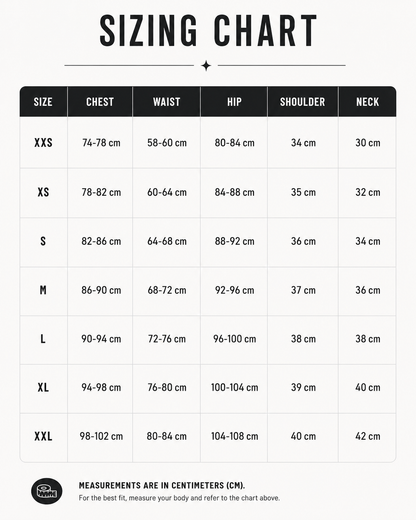Select the XXS size row label
Image resolution: width=416 pixels, height=520 pixels.
point(43,143)
